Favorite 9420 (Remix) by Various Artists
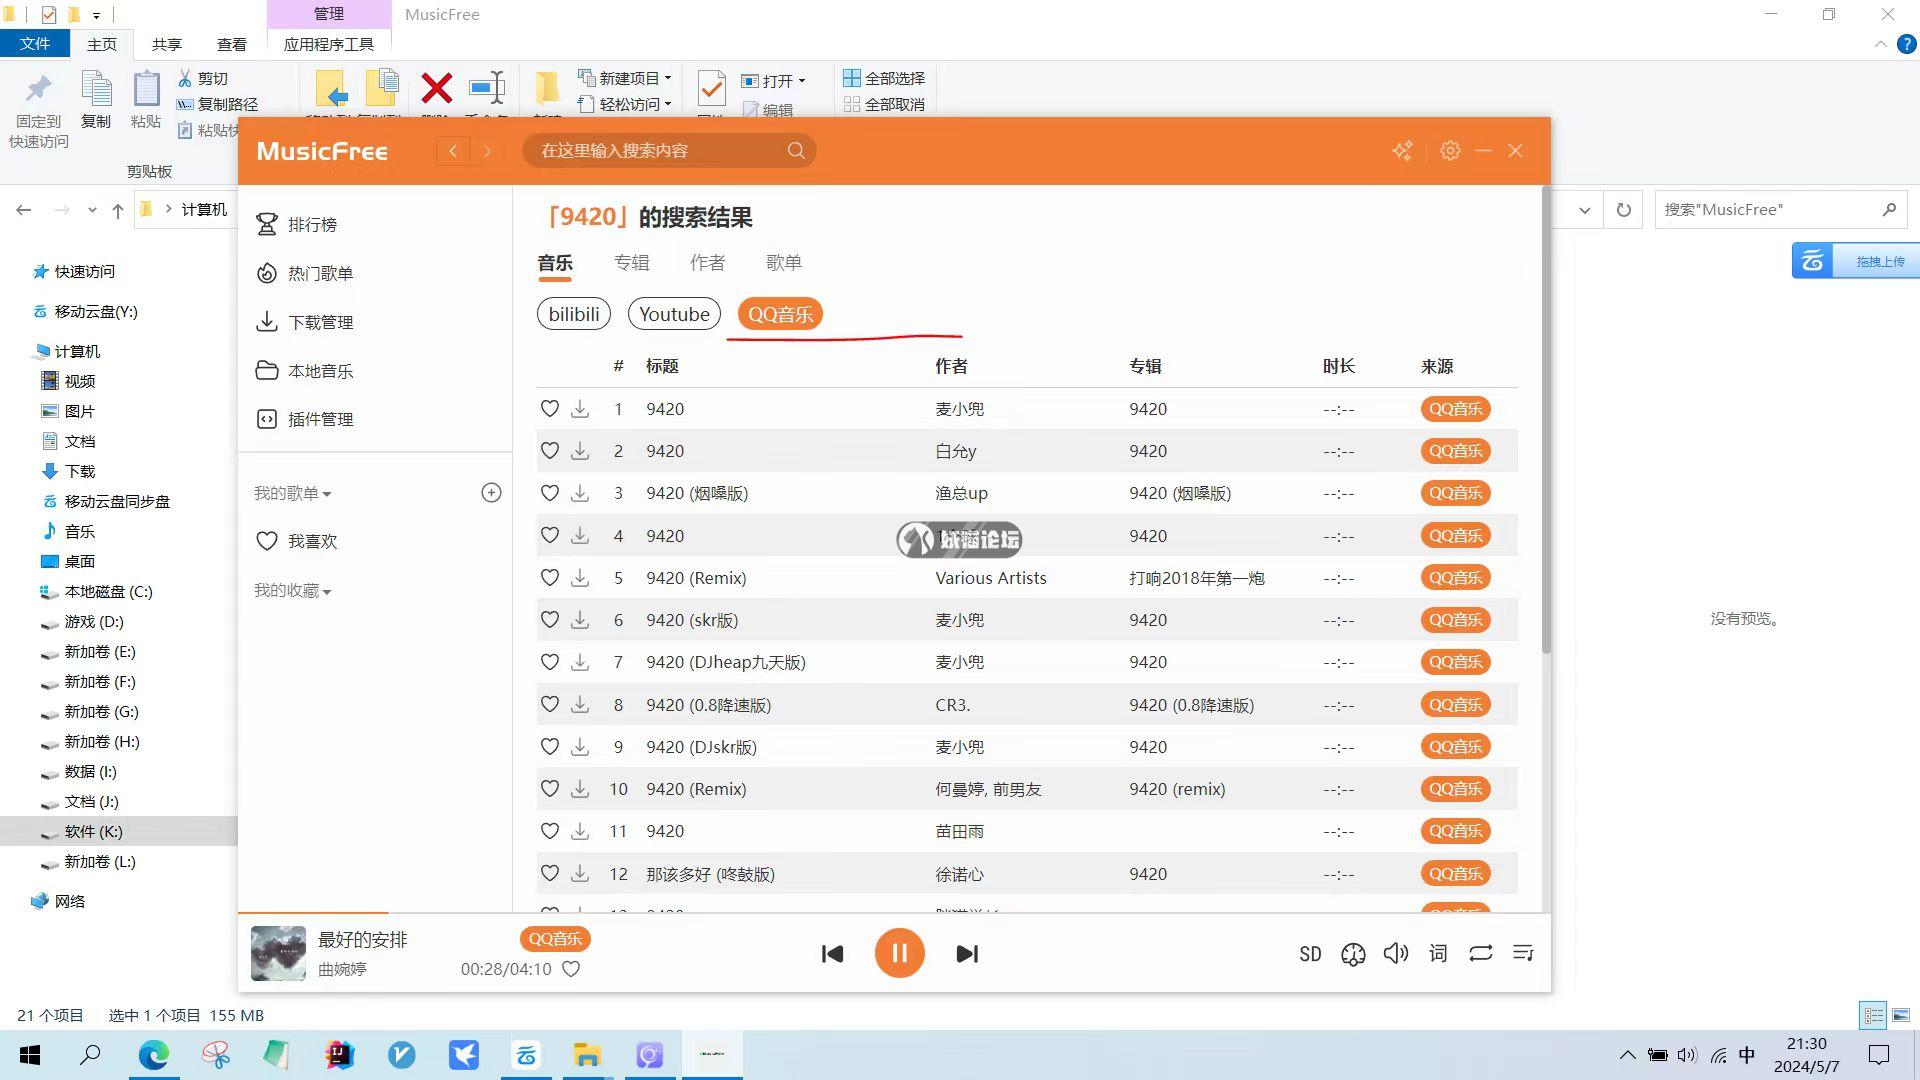The height and width of the screenshot is (1080, 1920). (x=550, y=578)
